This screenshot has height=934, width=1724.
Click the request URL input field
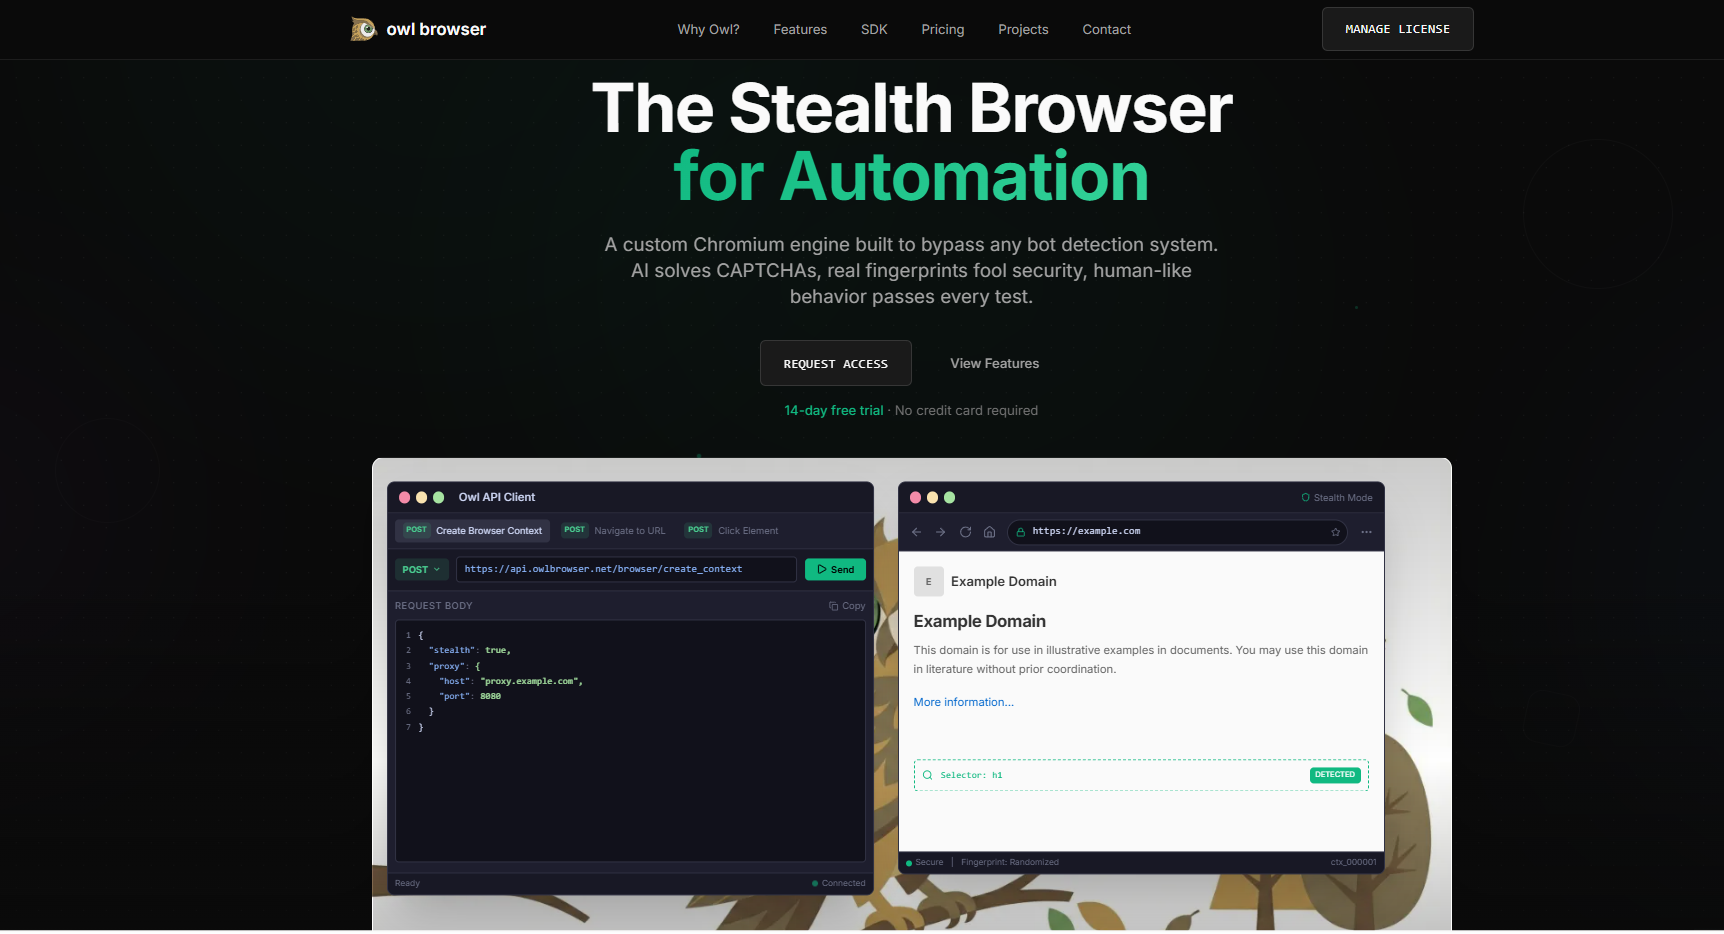[x=627, y=568]
